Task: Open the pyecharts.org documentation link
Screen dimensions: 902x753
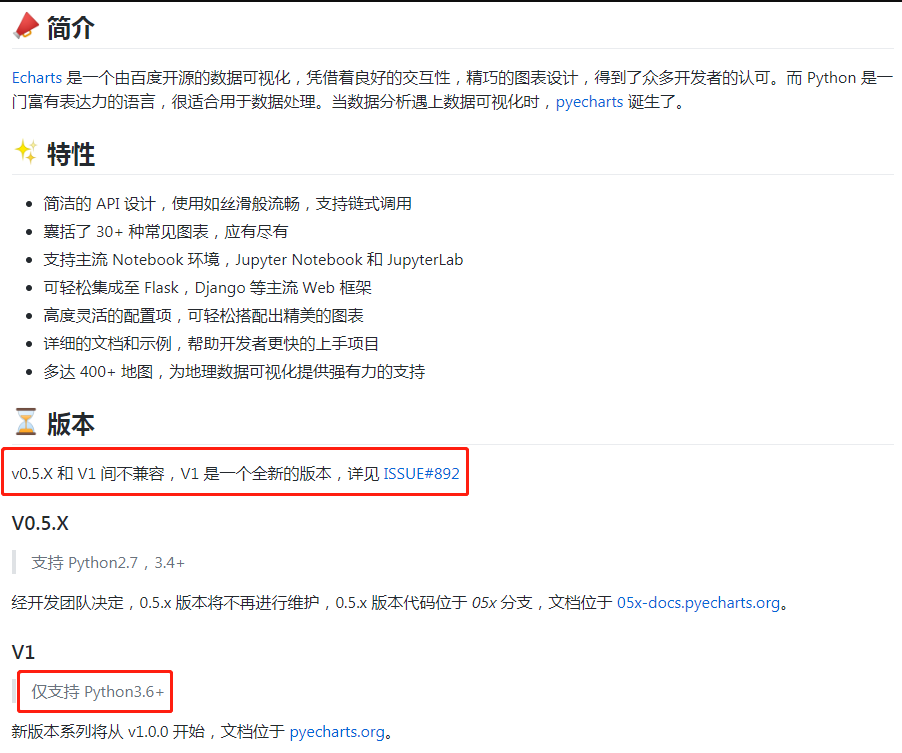Action: [337, 731]
